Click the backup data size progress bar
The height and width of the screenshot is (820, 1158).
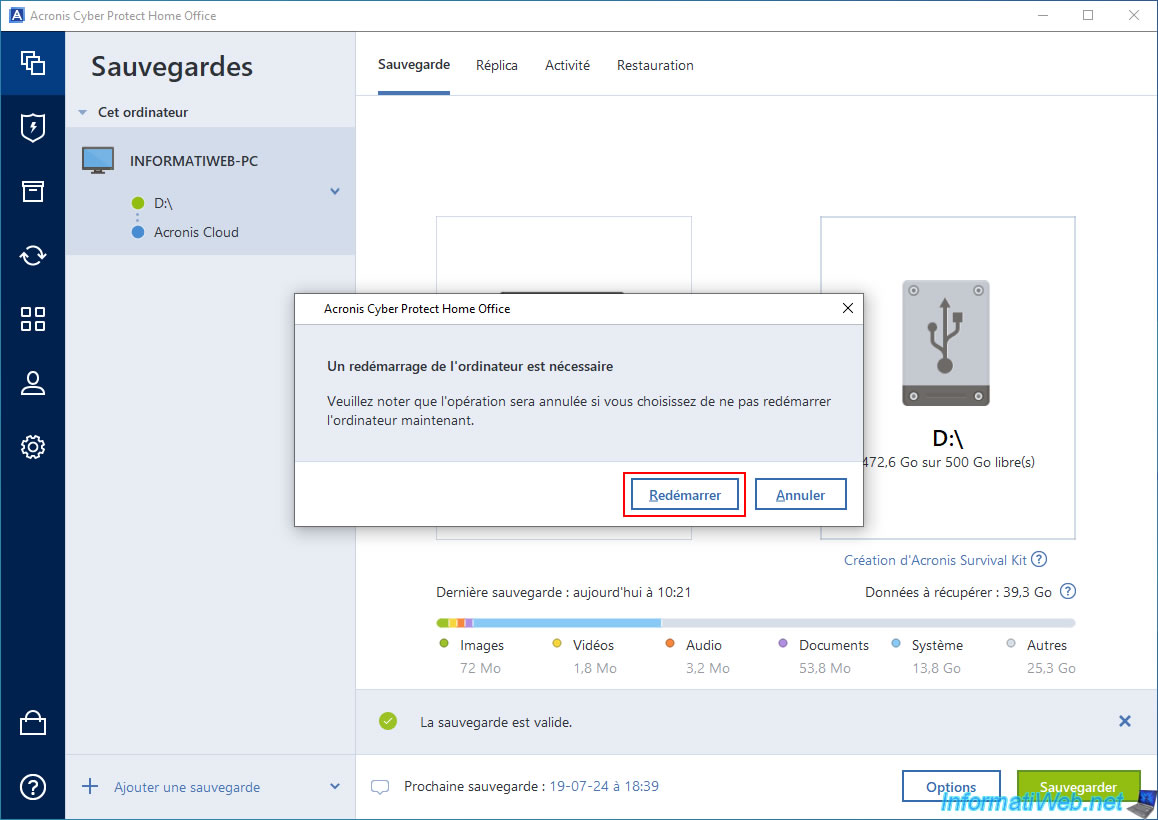point(756,623)
